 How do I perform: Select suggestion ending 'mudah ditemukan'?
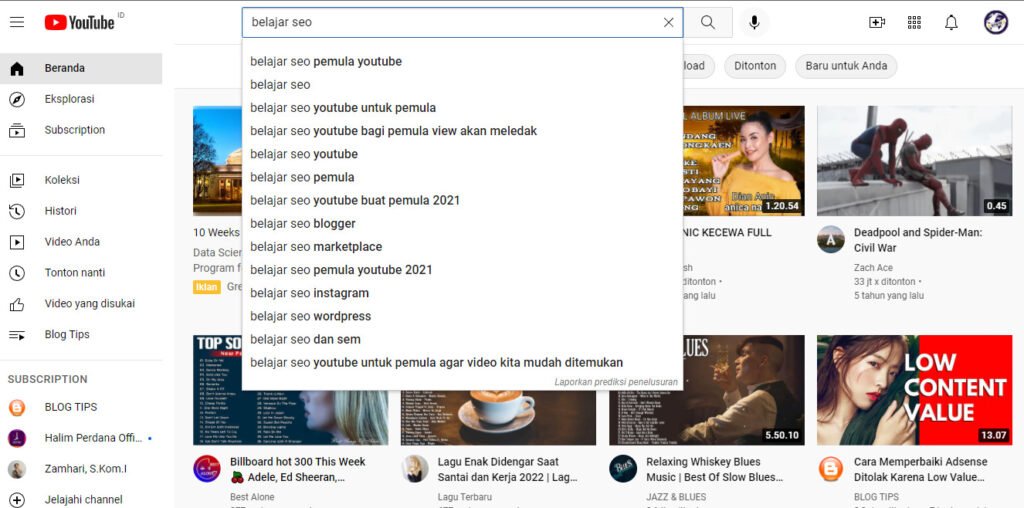point(462,362)
